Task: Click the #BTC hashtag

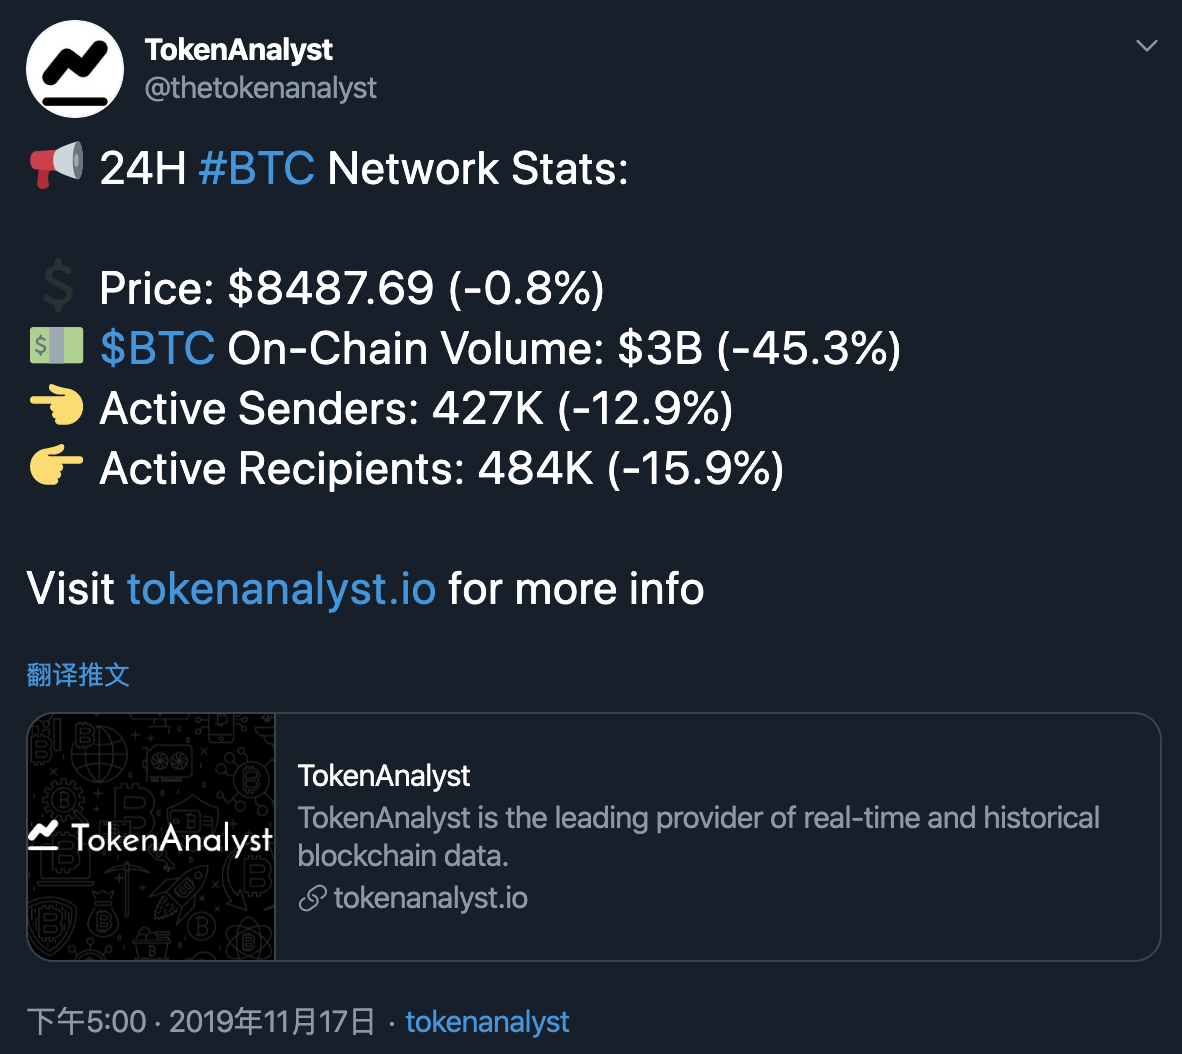Action: click(256, 167)
